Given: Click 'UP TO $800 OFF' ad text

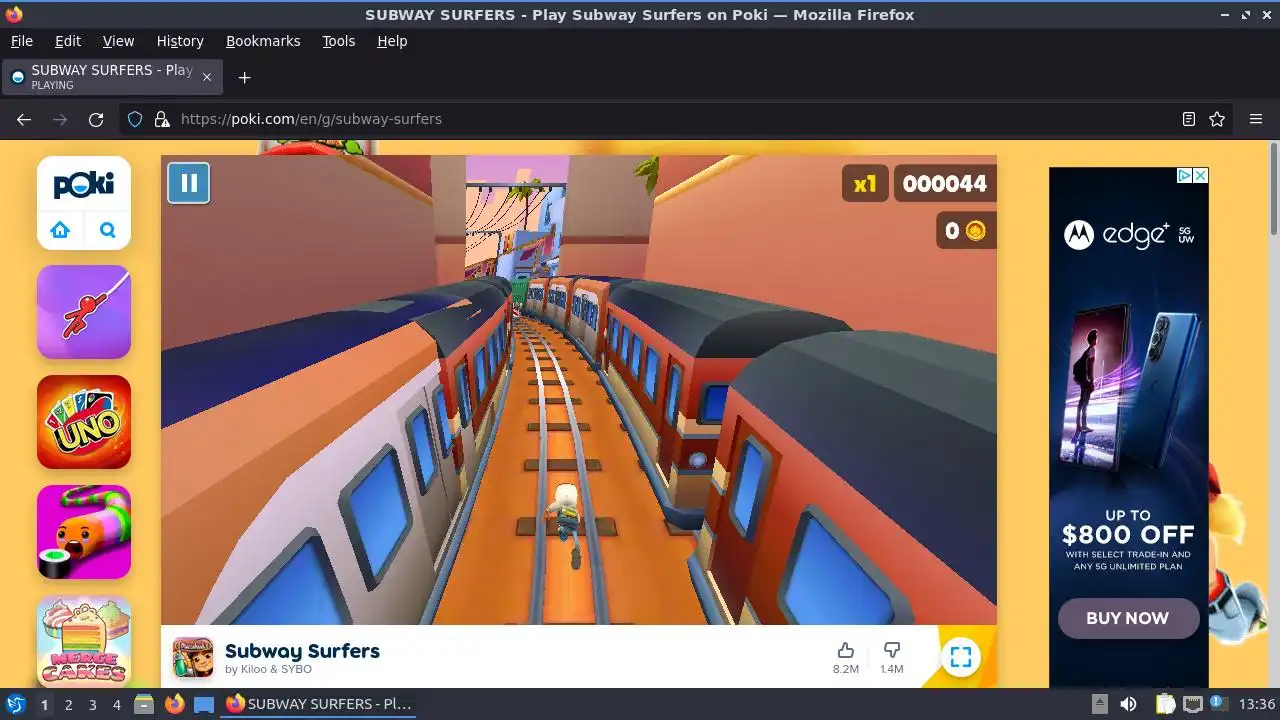Looking at the screenshot, I should point(1128,527).
